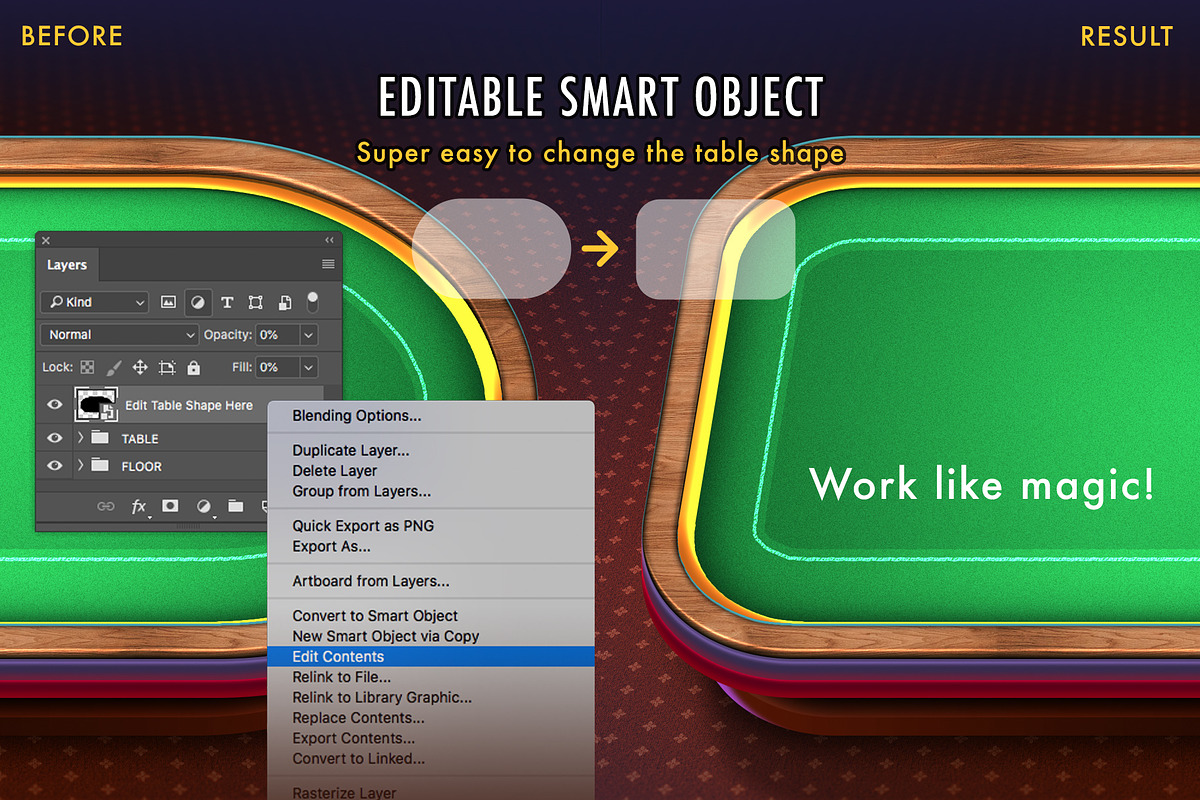This screenshot has height=800, width=1200.
Task: Select Edit Contents menu entry
Action: coord(431,656)
